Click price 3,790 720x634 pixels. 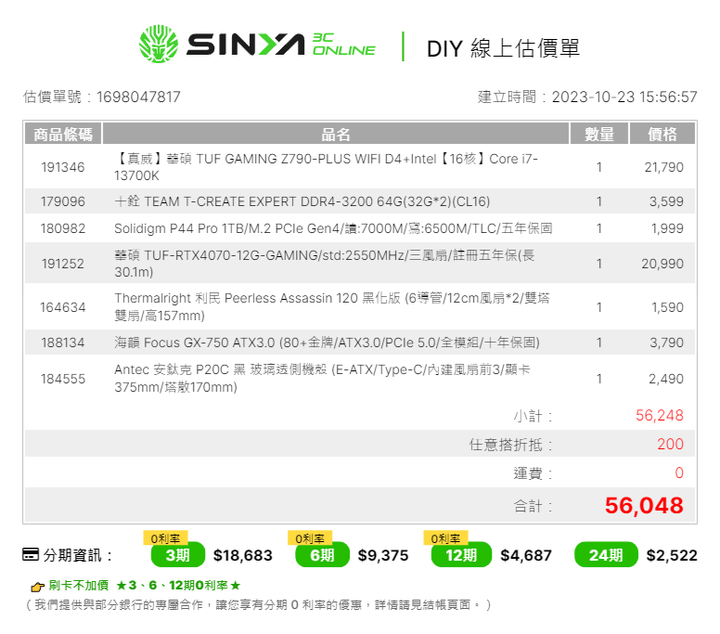[x=666, y=342]
